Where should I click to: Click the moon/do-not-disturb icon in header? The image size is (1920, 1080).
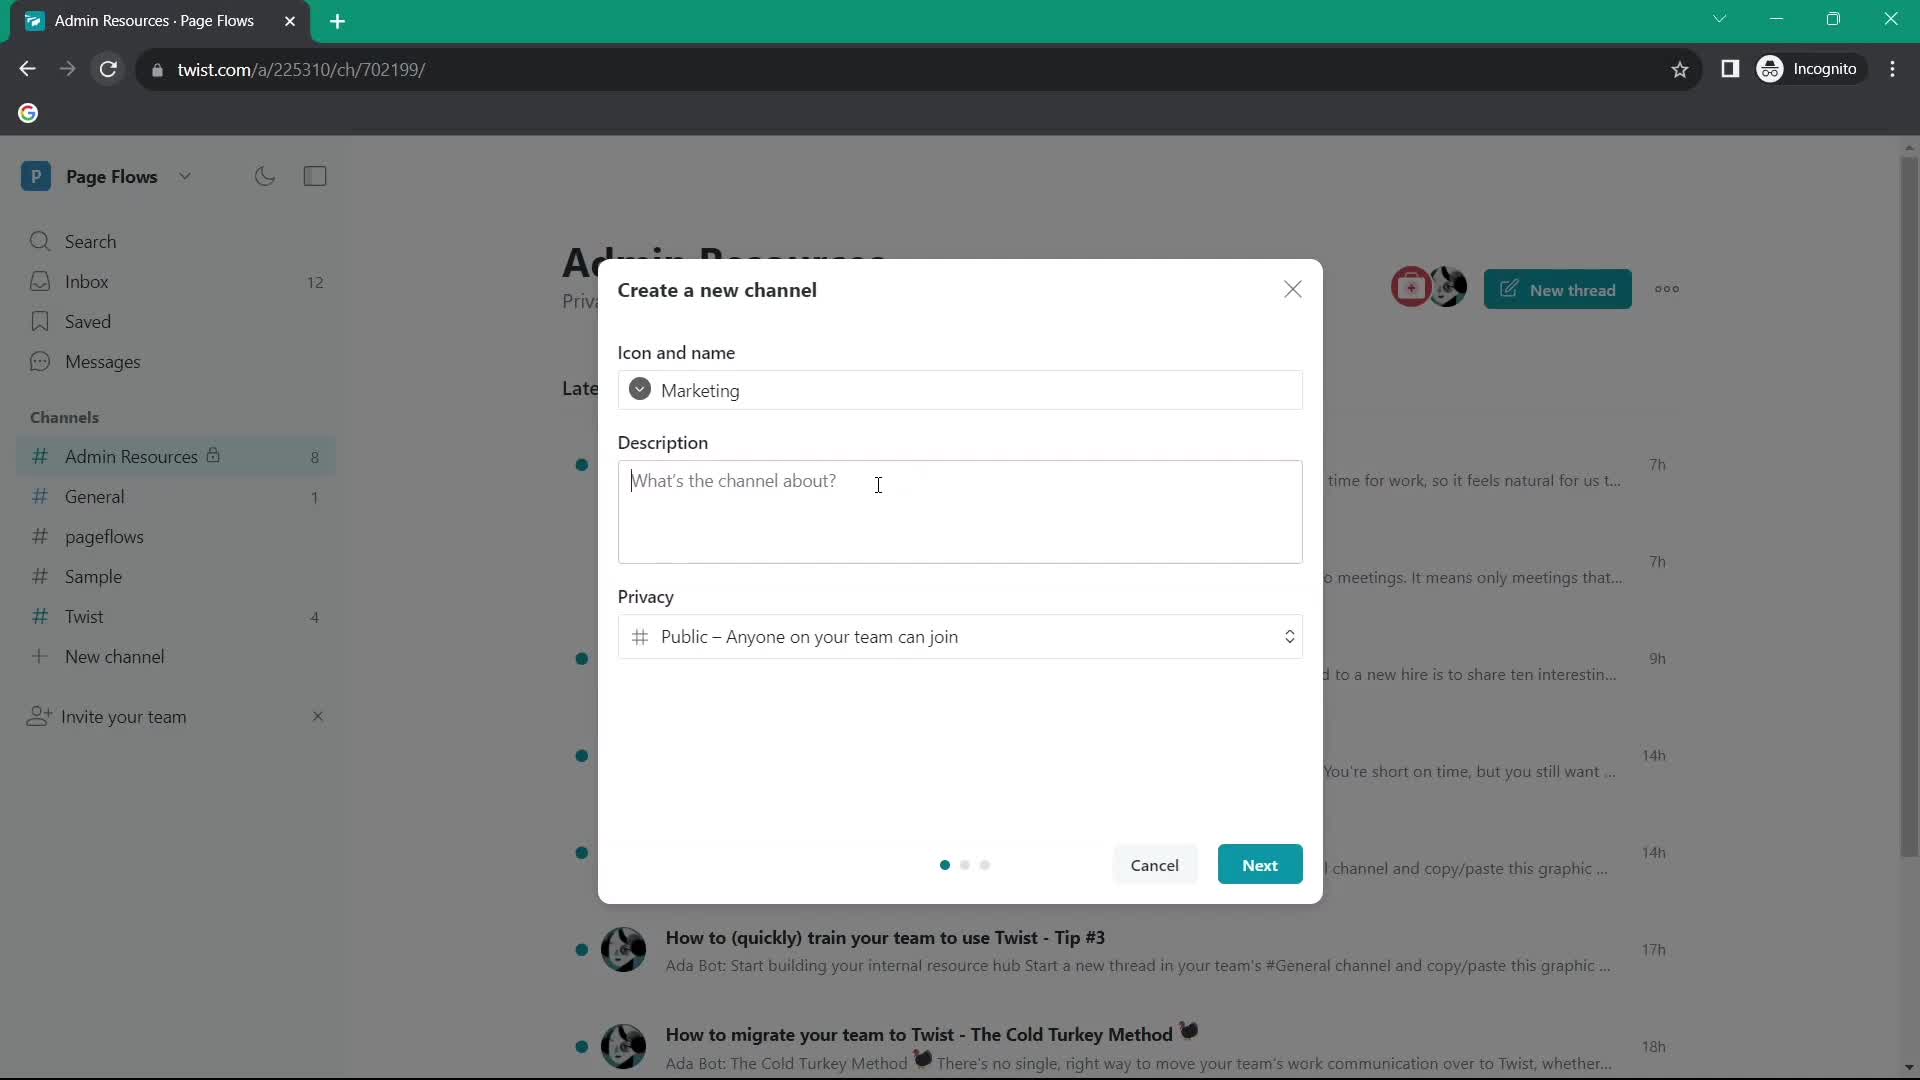(264, 175)
